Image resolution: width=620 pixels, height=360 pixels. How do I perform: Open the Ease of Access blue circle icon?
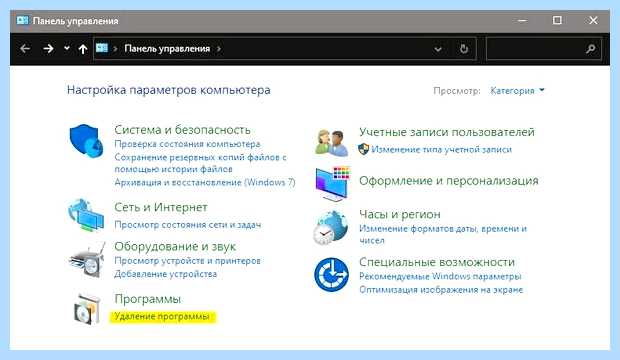(331, 275)
